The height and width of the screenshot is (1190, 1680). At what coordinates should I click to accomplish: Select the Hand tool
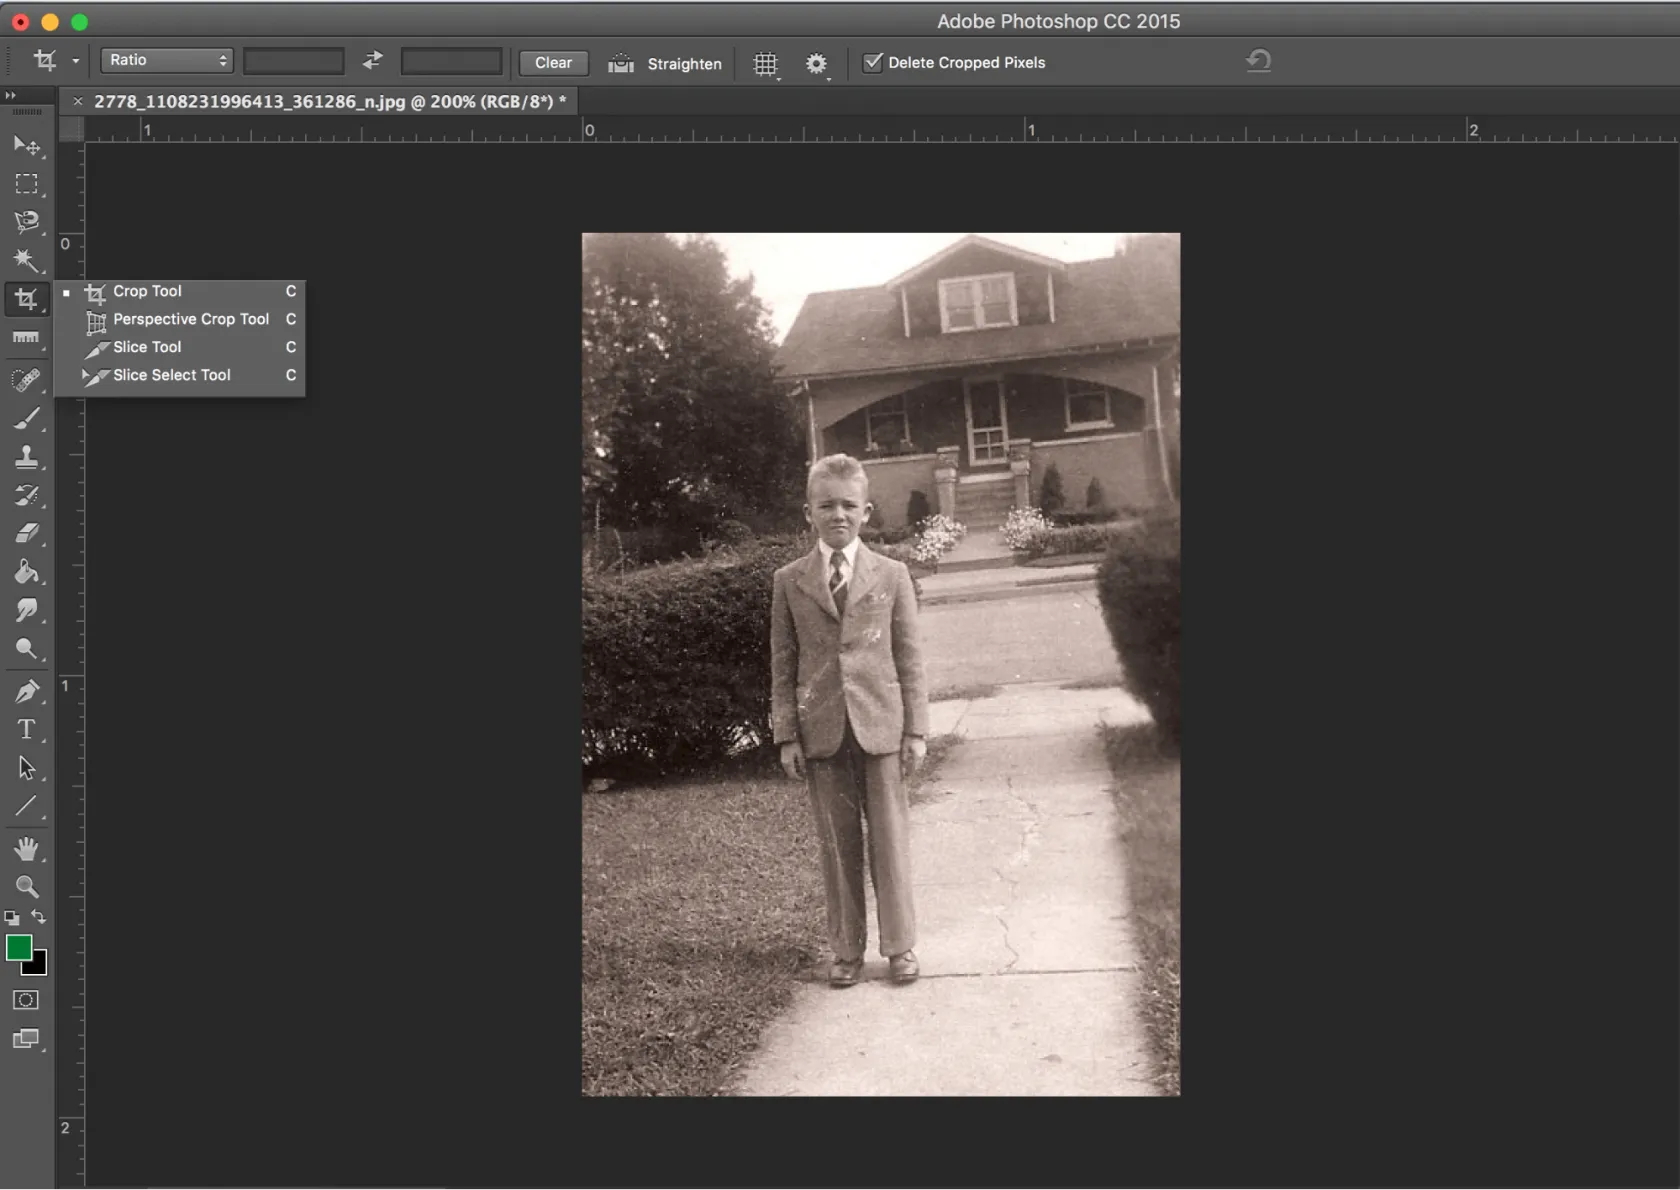(26, 849)
